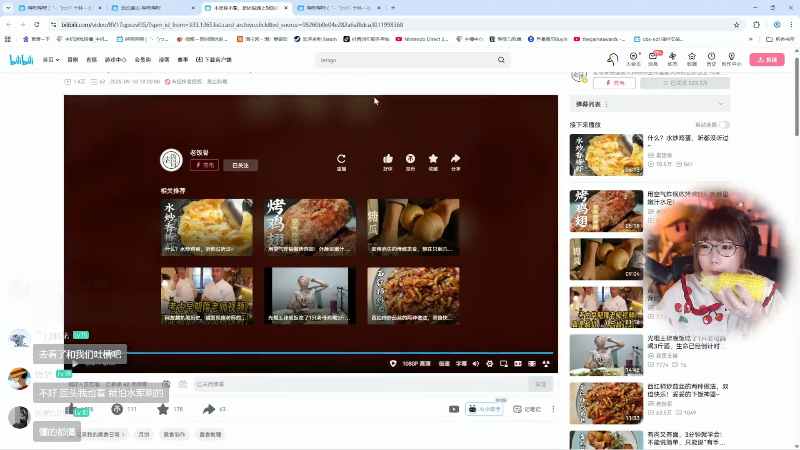Click the 发送 send button
This screenshot has height=450, width=800.
(541, 384)
